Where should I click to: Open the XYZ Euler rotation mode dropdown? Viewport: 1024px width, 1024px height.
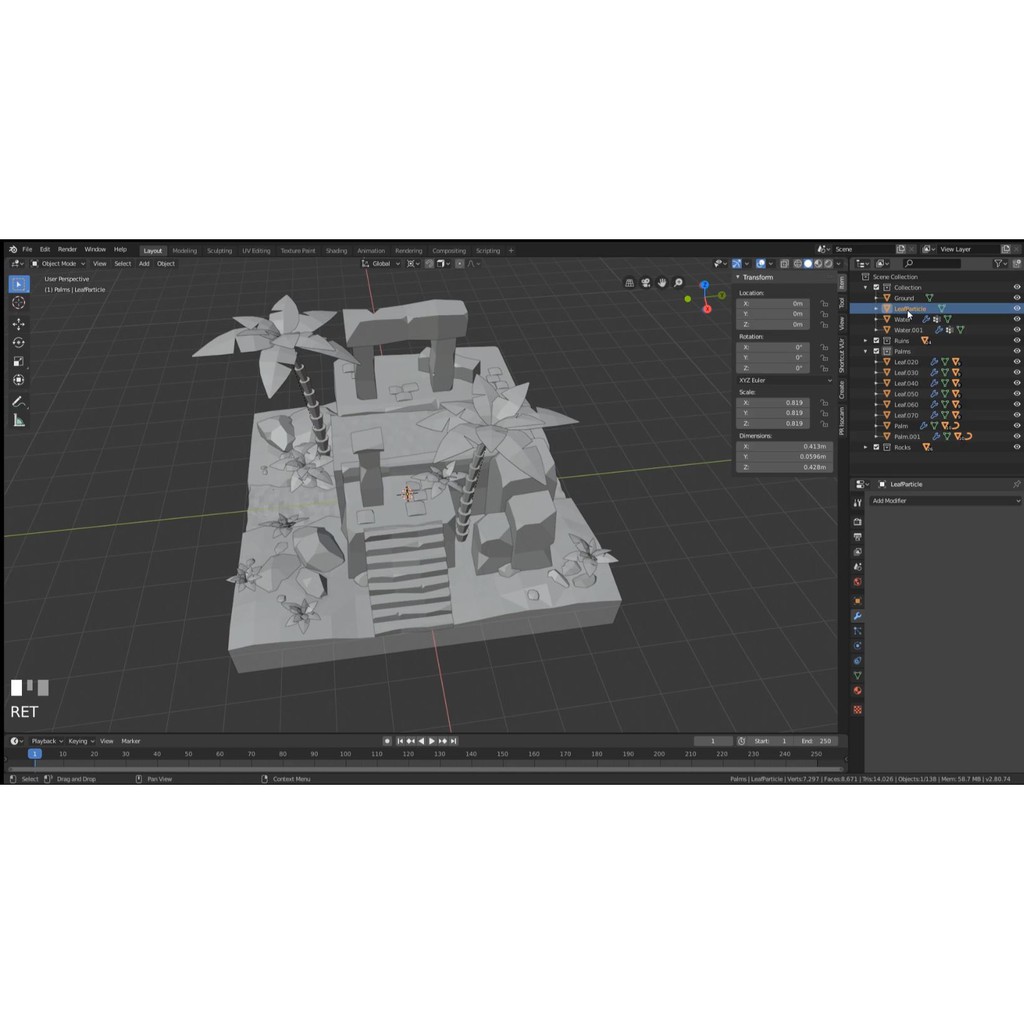(x=785, y=380)
